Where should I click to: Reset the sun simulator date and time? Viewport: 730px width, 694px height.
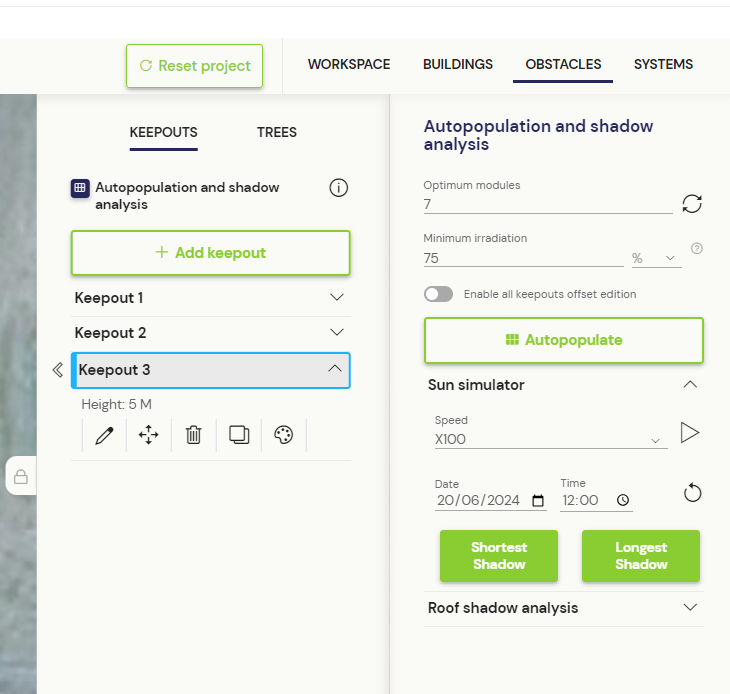tap(692, 493)
